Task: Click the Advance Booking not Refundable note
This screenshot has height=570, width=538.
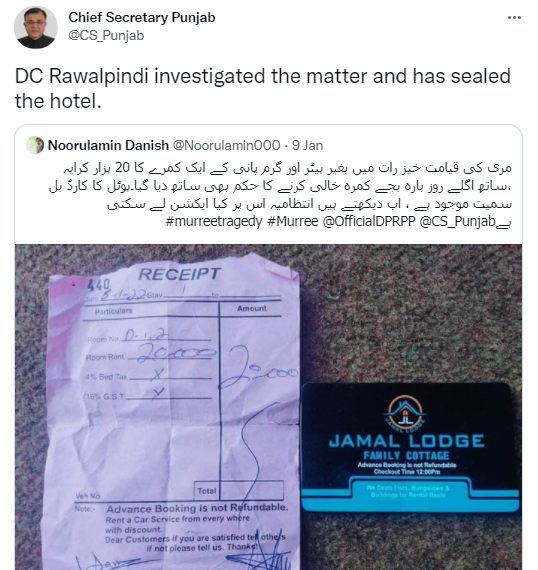Action: (197, 508)
